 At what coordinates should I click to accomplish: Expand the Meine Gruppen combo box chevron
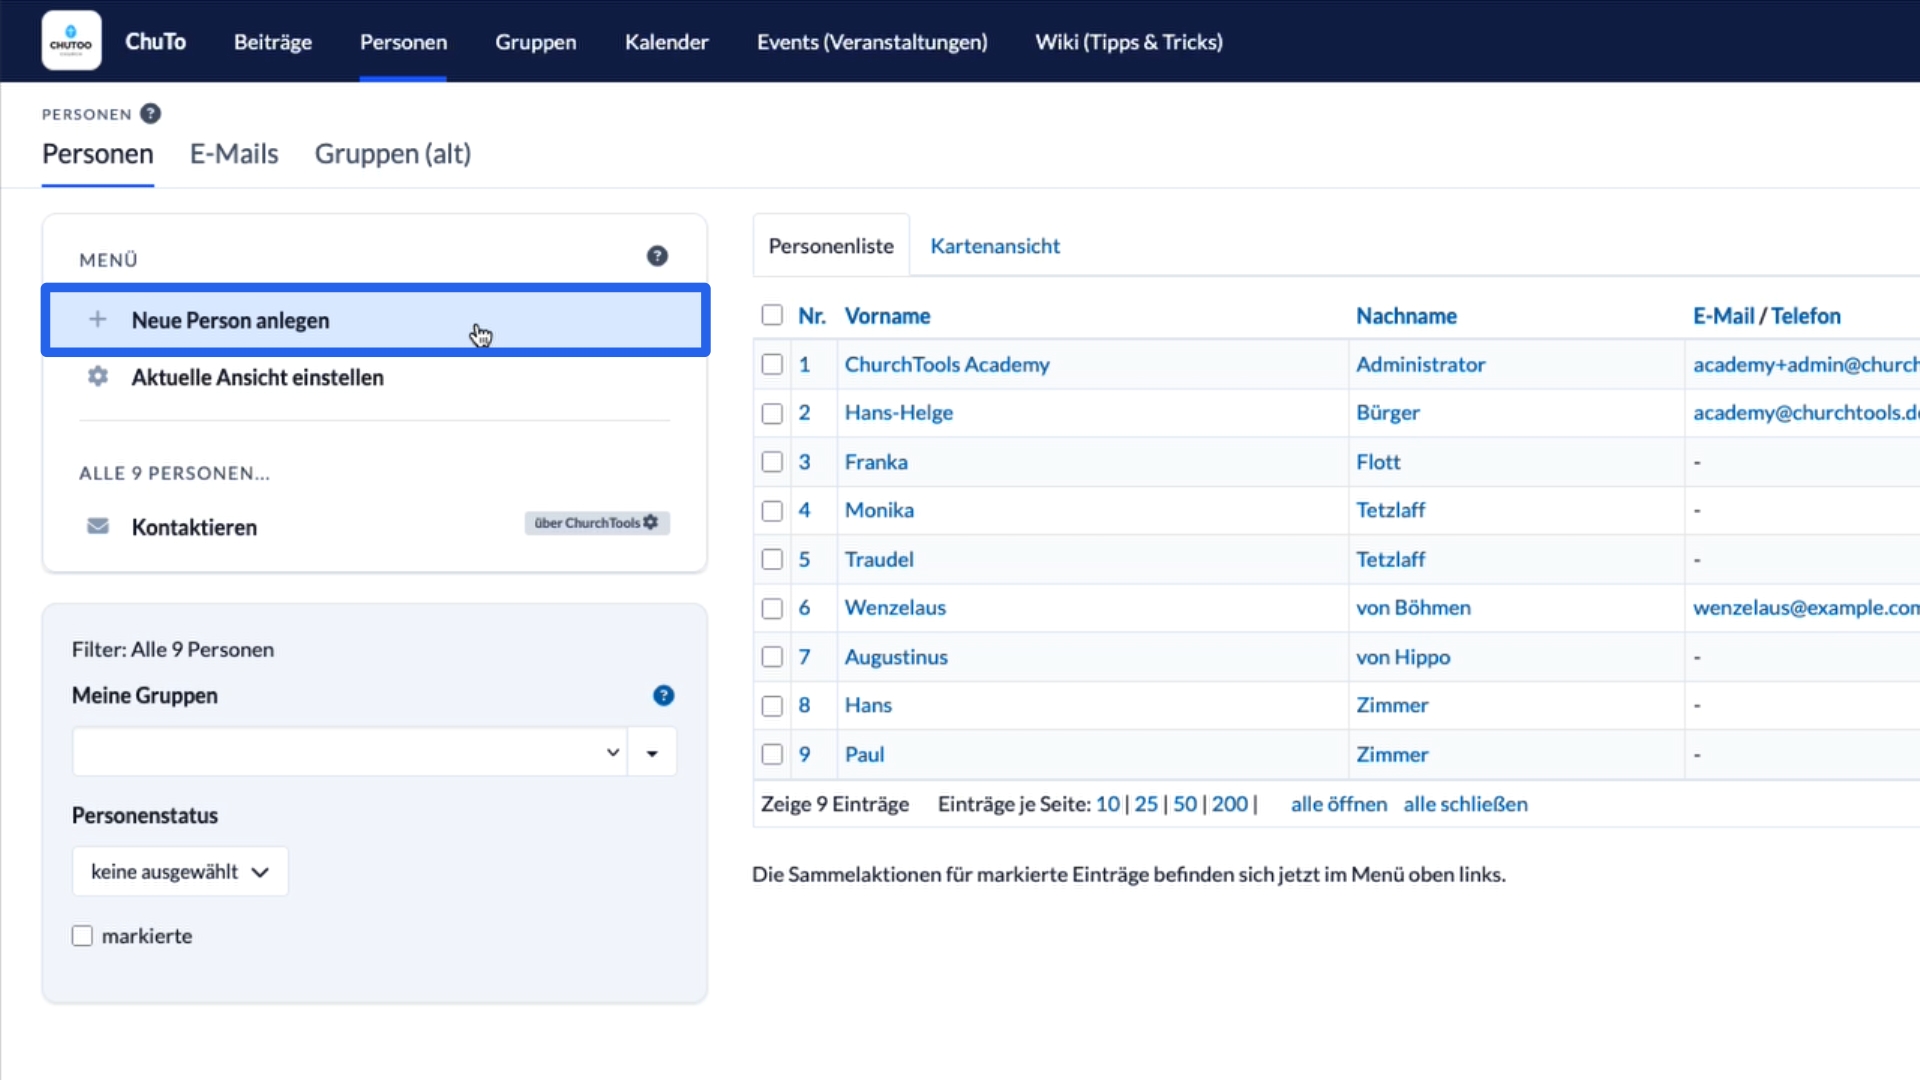point(613,752)
